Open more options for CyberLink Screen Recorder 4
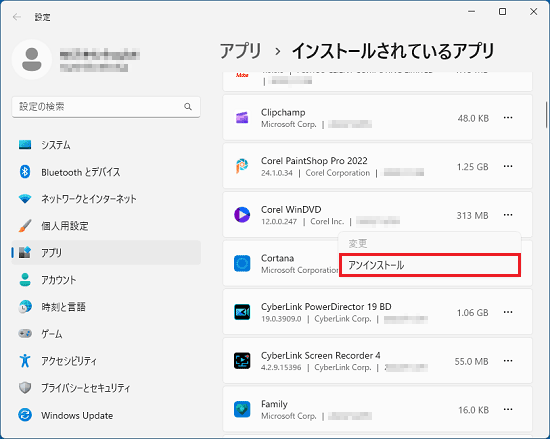This screenshot has width=550, height=439. 508,361
